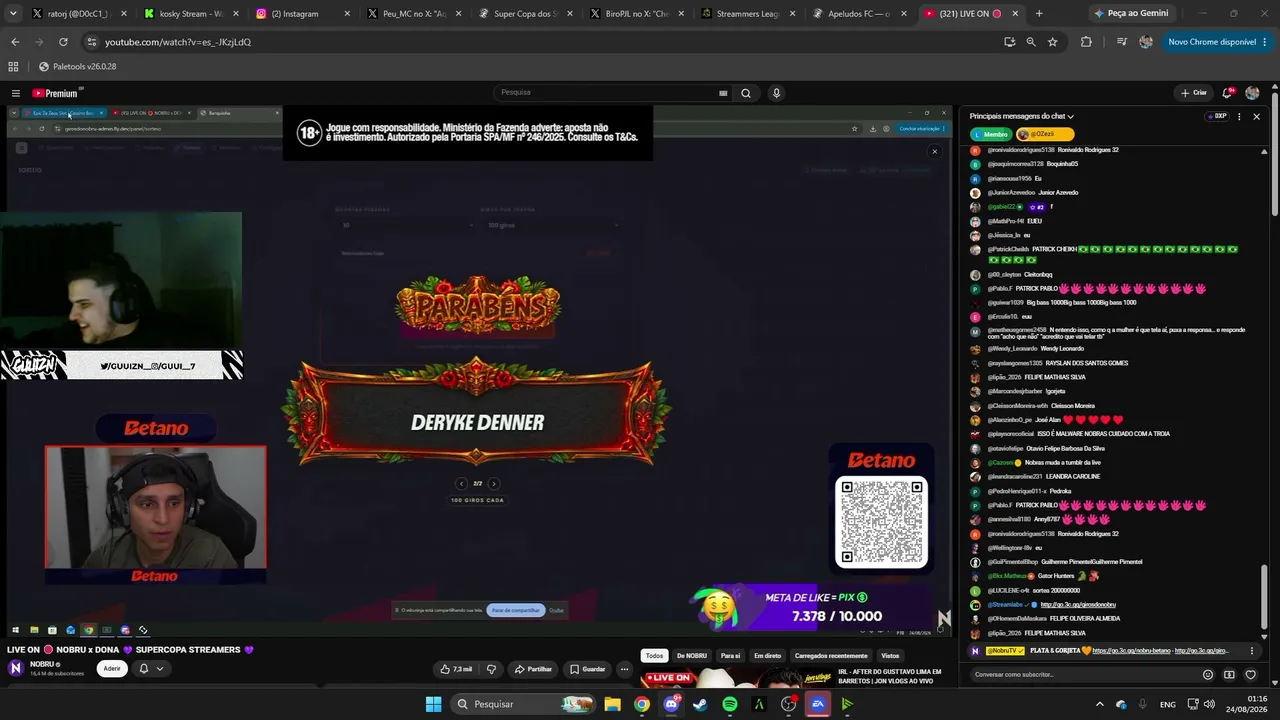Open the YouTube guide hamburger menu

16,93
